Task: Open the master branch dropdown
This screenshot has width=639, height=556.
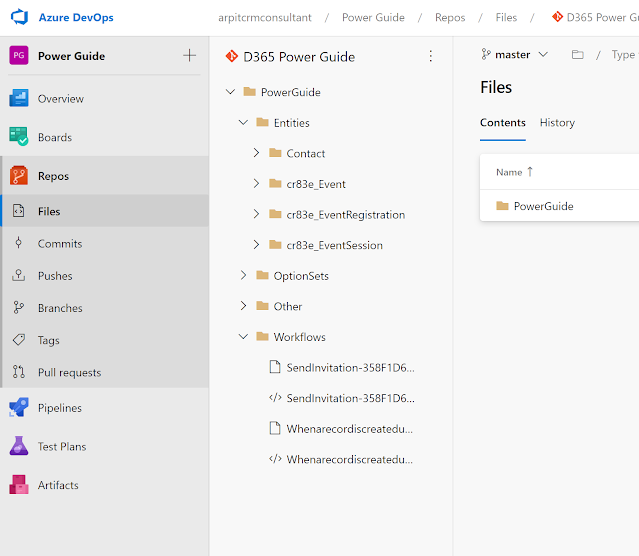Action: coord(515,55)
